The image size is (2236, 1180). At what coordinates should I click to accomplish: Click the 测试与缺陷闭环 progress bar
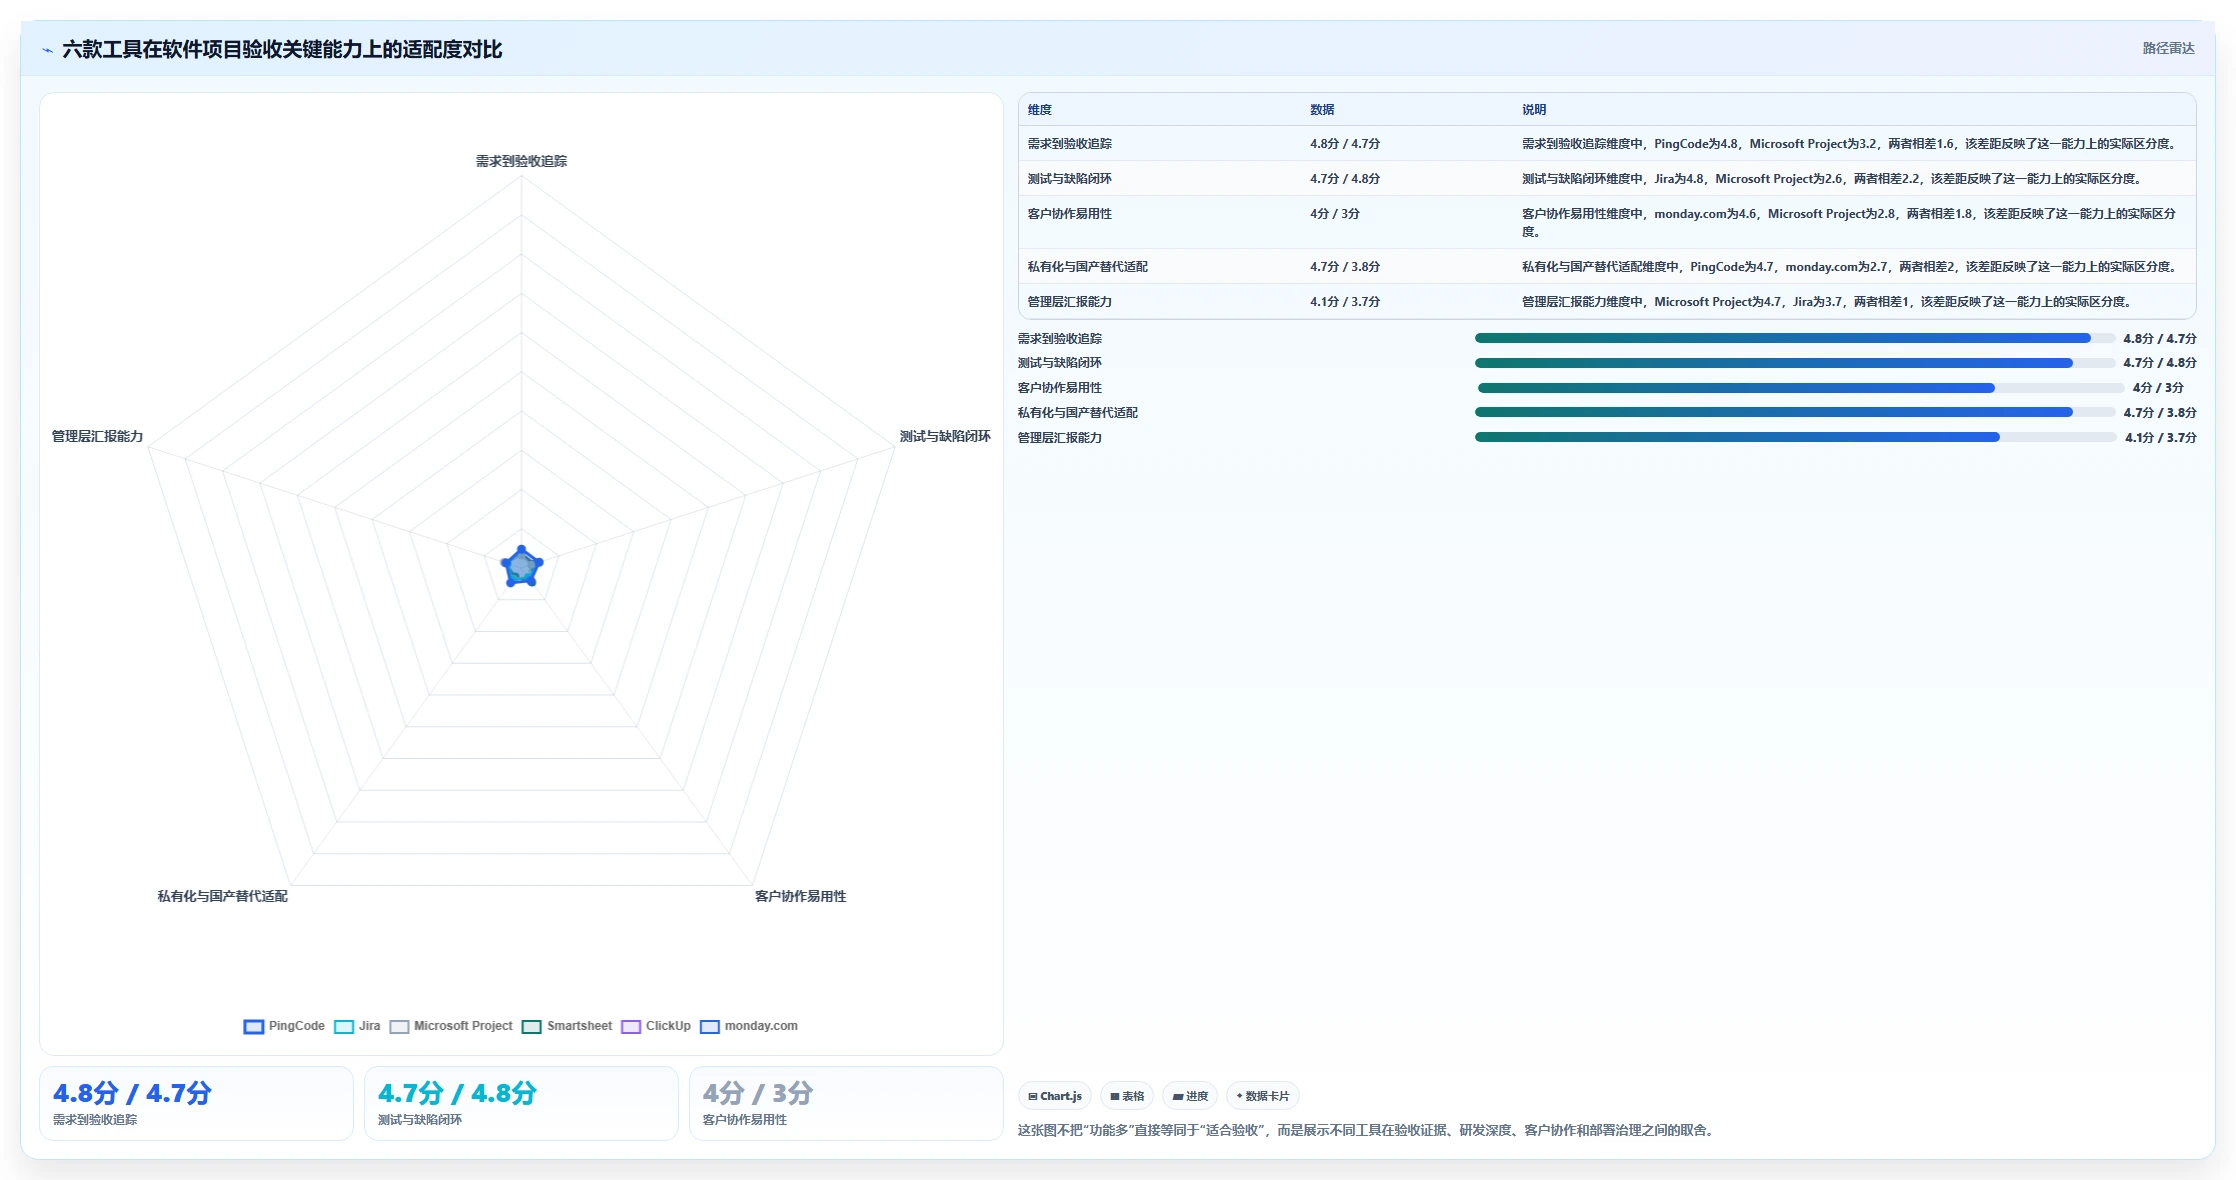(1795, 363)
